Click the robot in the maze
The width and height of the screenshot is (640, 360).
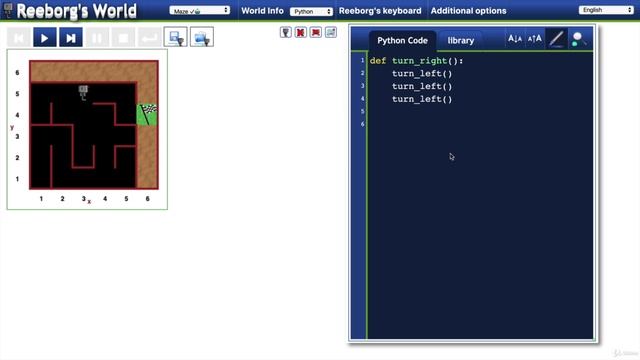pos(83,93)
